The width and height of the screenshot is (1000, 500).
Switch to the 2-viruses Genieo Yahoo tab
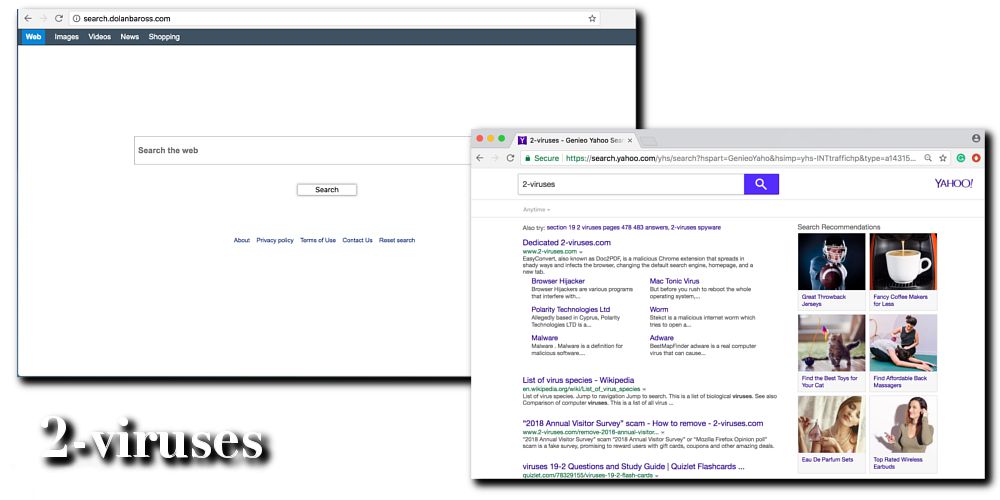point(576,140)
